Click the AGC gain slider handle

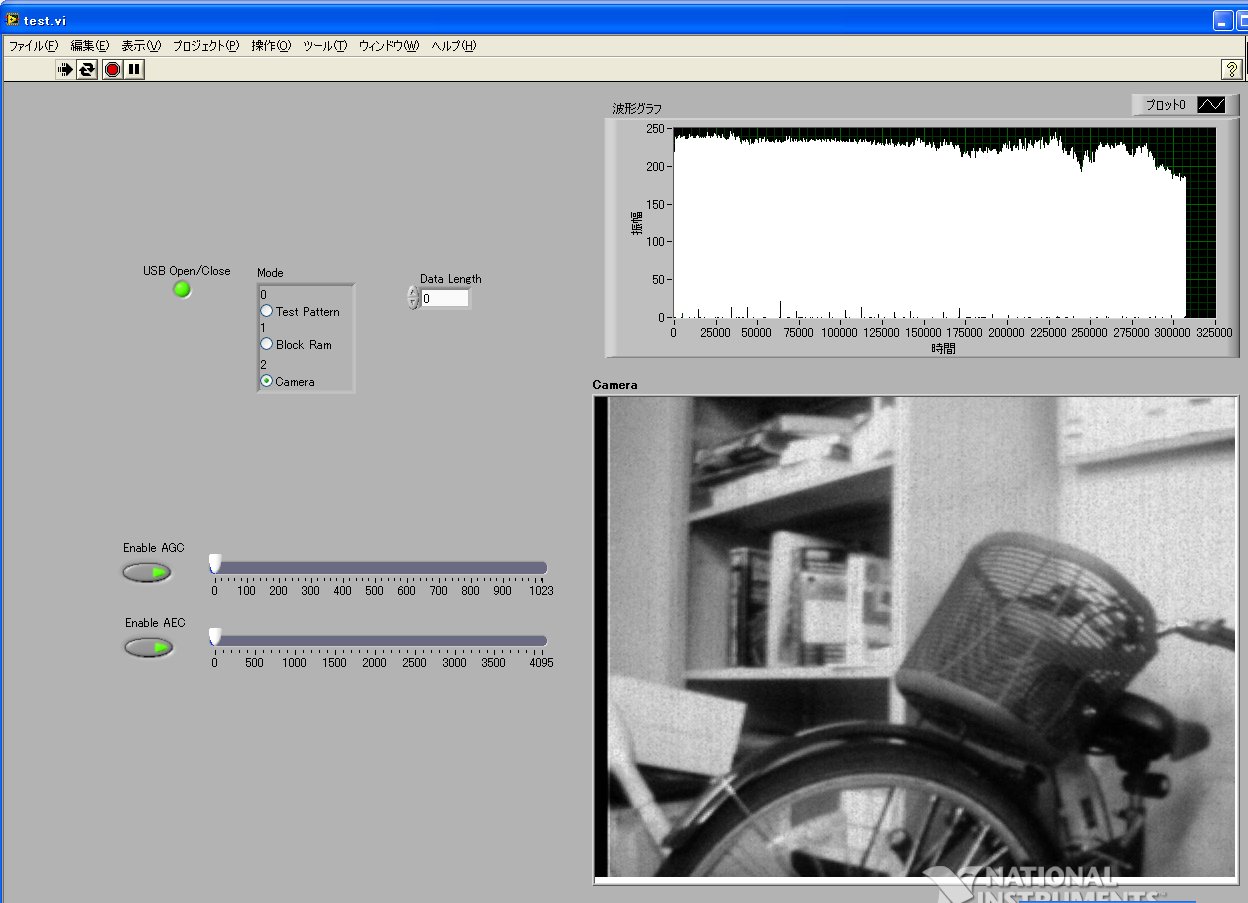point(215,565)
